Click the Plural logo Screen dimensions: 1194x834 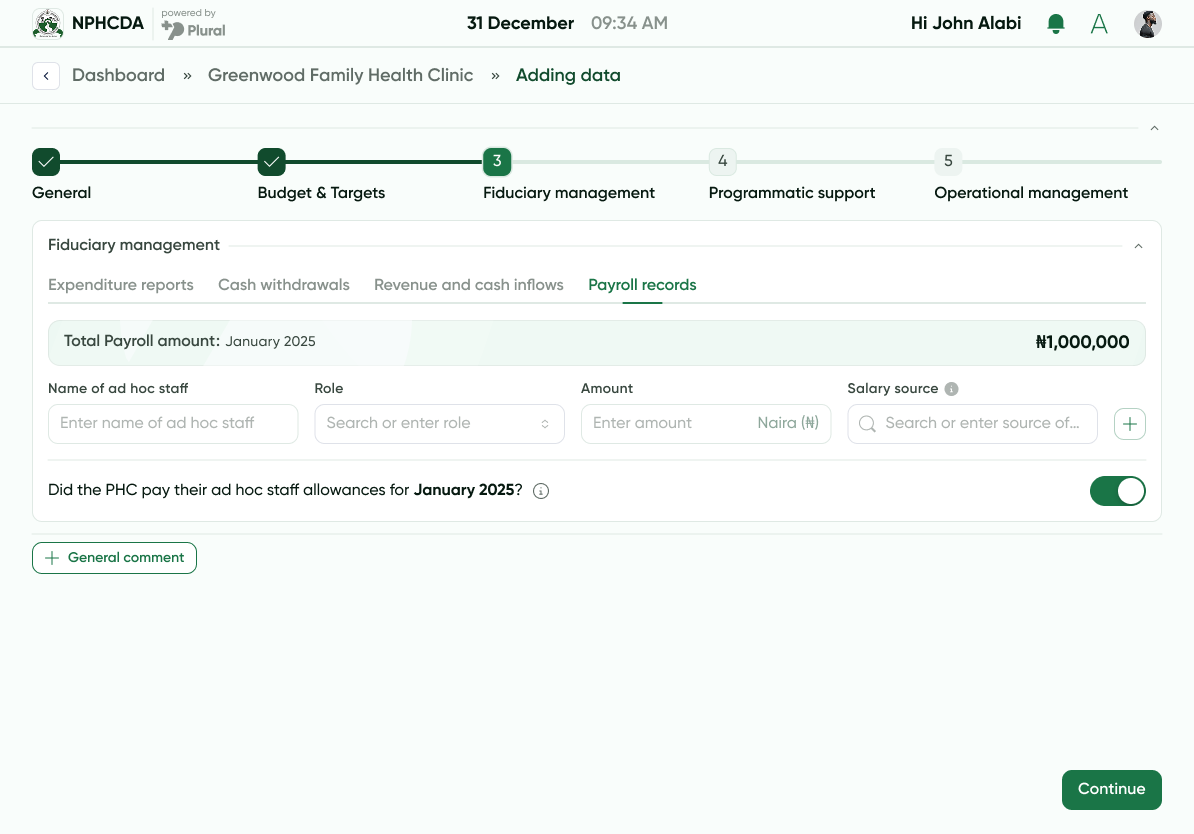(x=193, y=30)
